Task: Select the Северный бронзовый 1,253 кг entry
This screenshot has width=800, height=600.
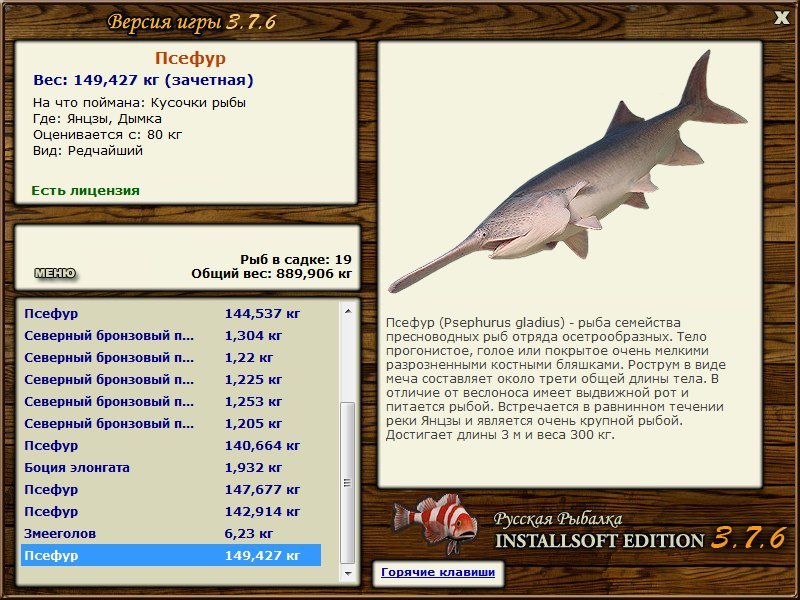Action: [171, 401]
